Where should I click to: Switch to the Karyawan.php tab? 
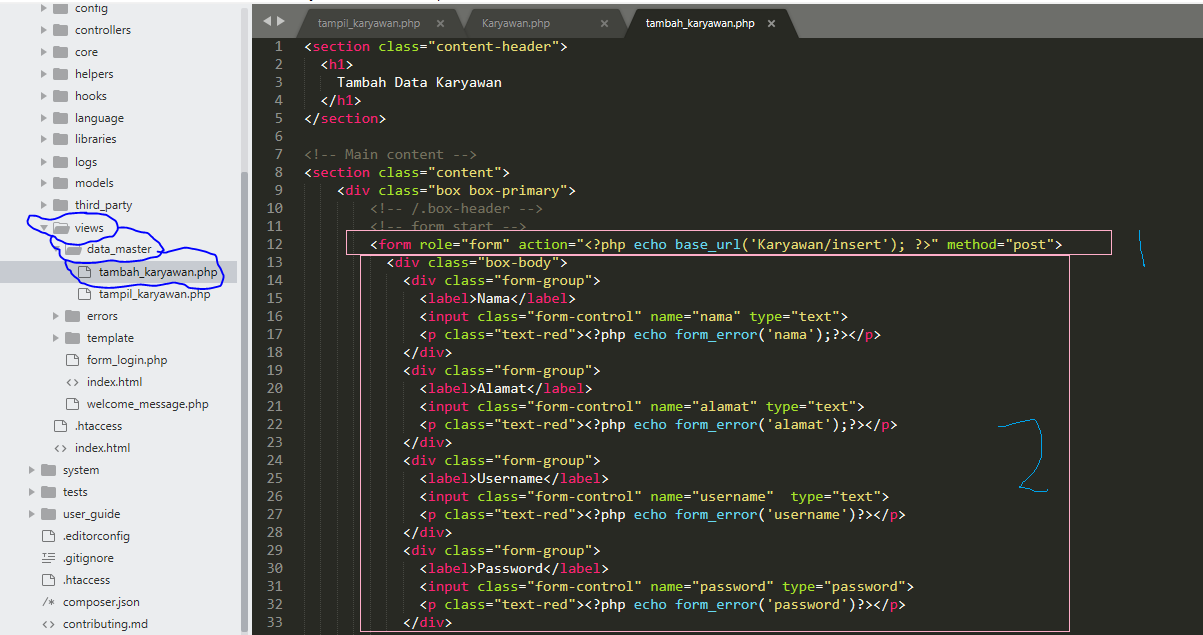point(515,22)
